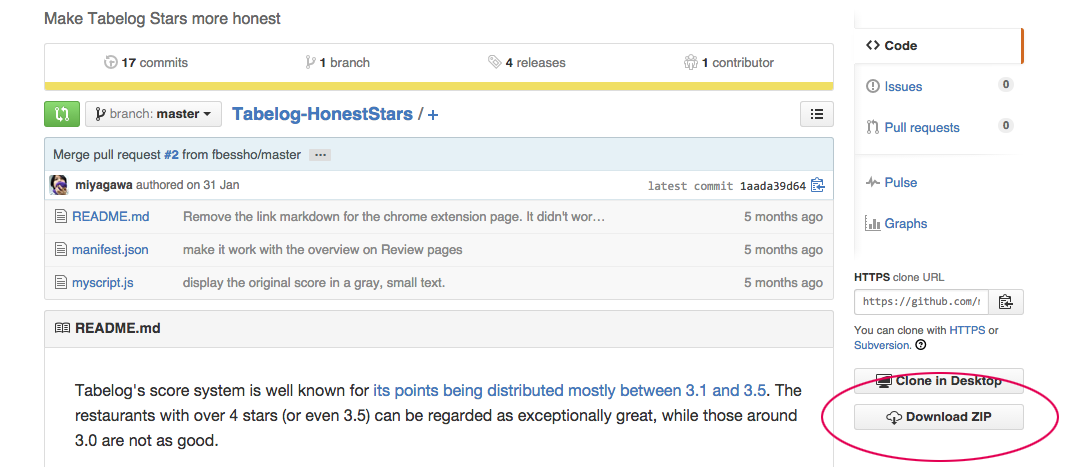Click miyagawa's avatar thumbnail
Screen dimensions: 1069x467
[58, 185]
